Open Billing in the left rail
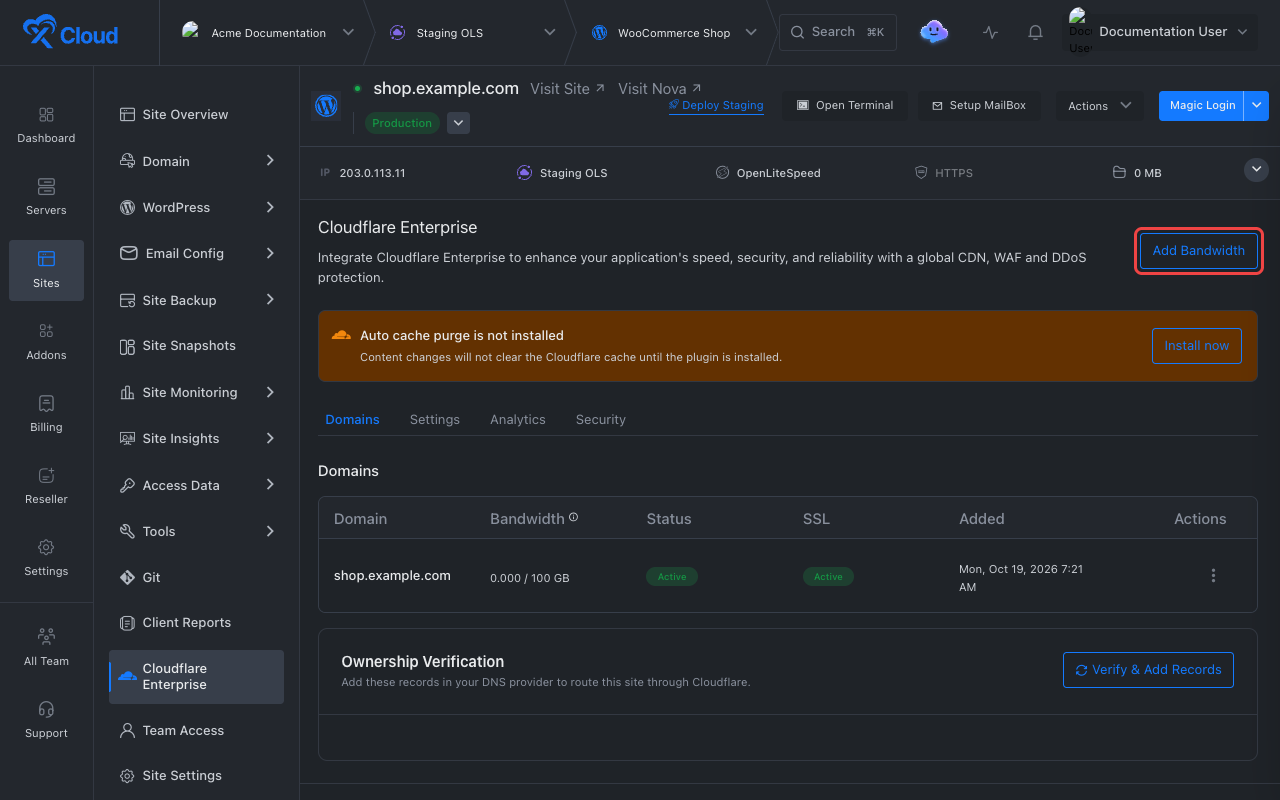Image resolution: width=1280 pixels, height=800 pixels. point(46,414)
